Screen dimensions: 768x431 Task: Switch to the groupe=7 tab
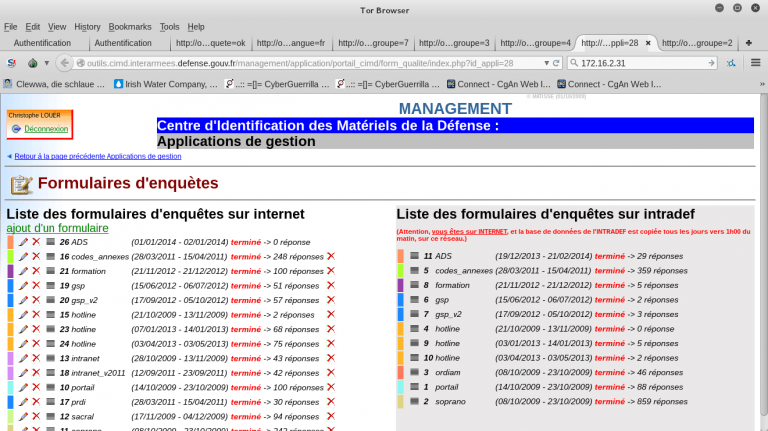pos(373,43)
